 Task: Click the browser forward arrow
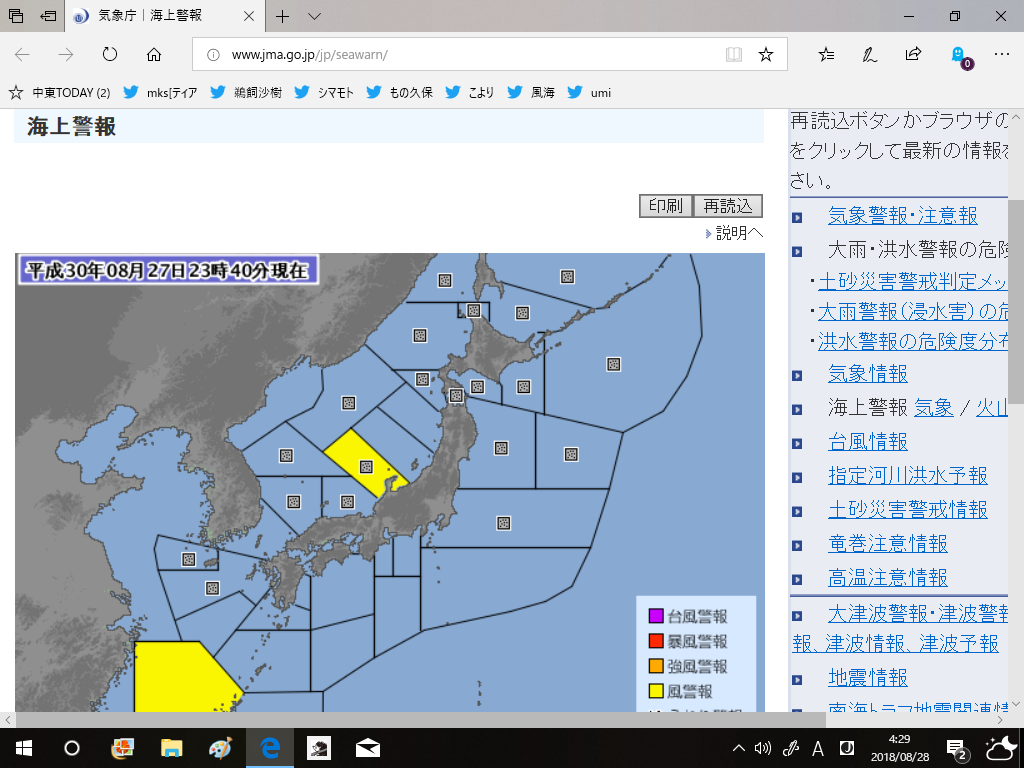point(66,54)
